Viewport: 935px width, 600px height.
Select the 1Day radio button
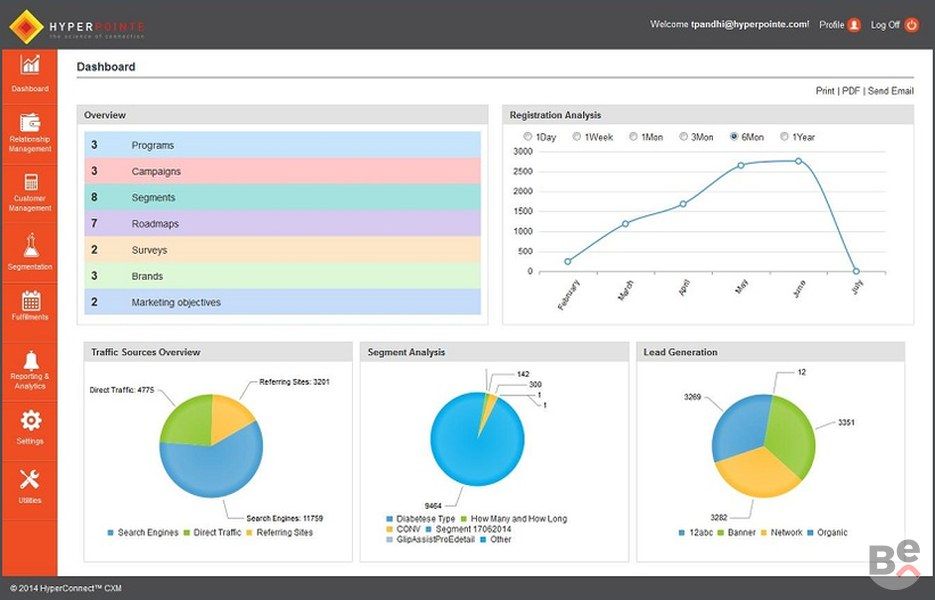click(x=528, y=137)
